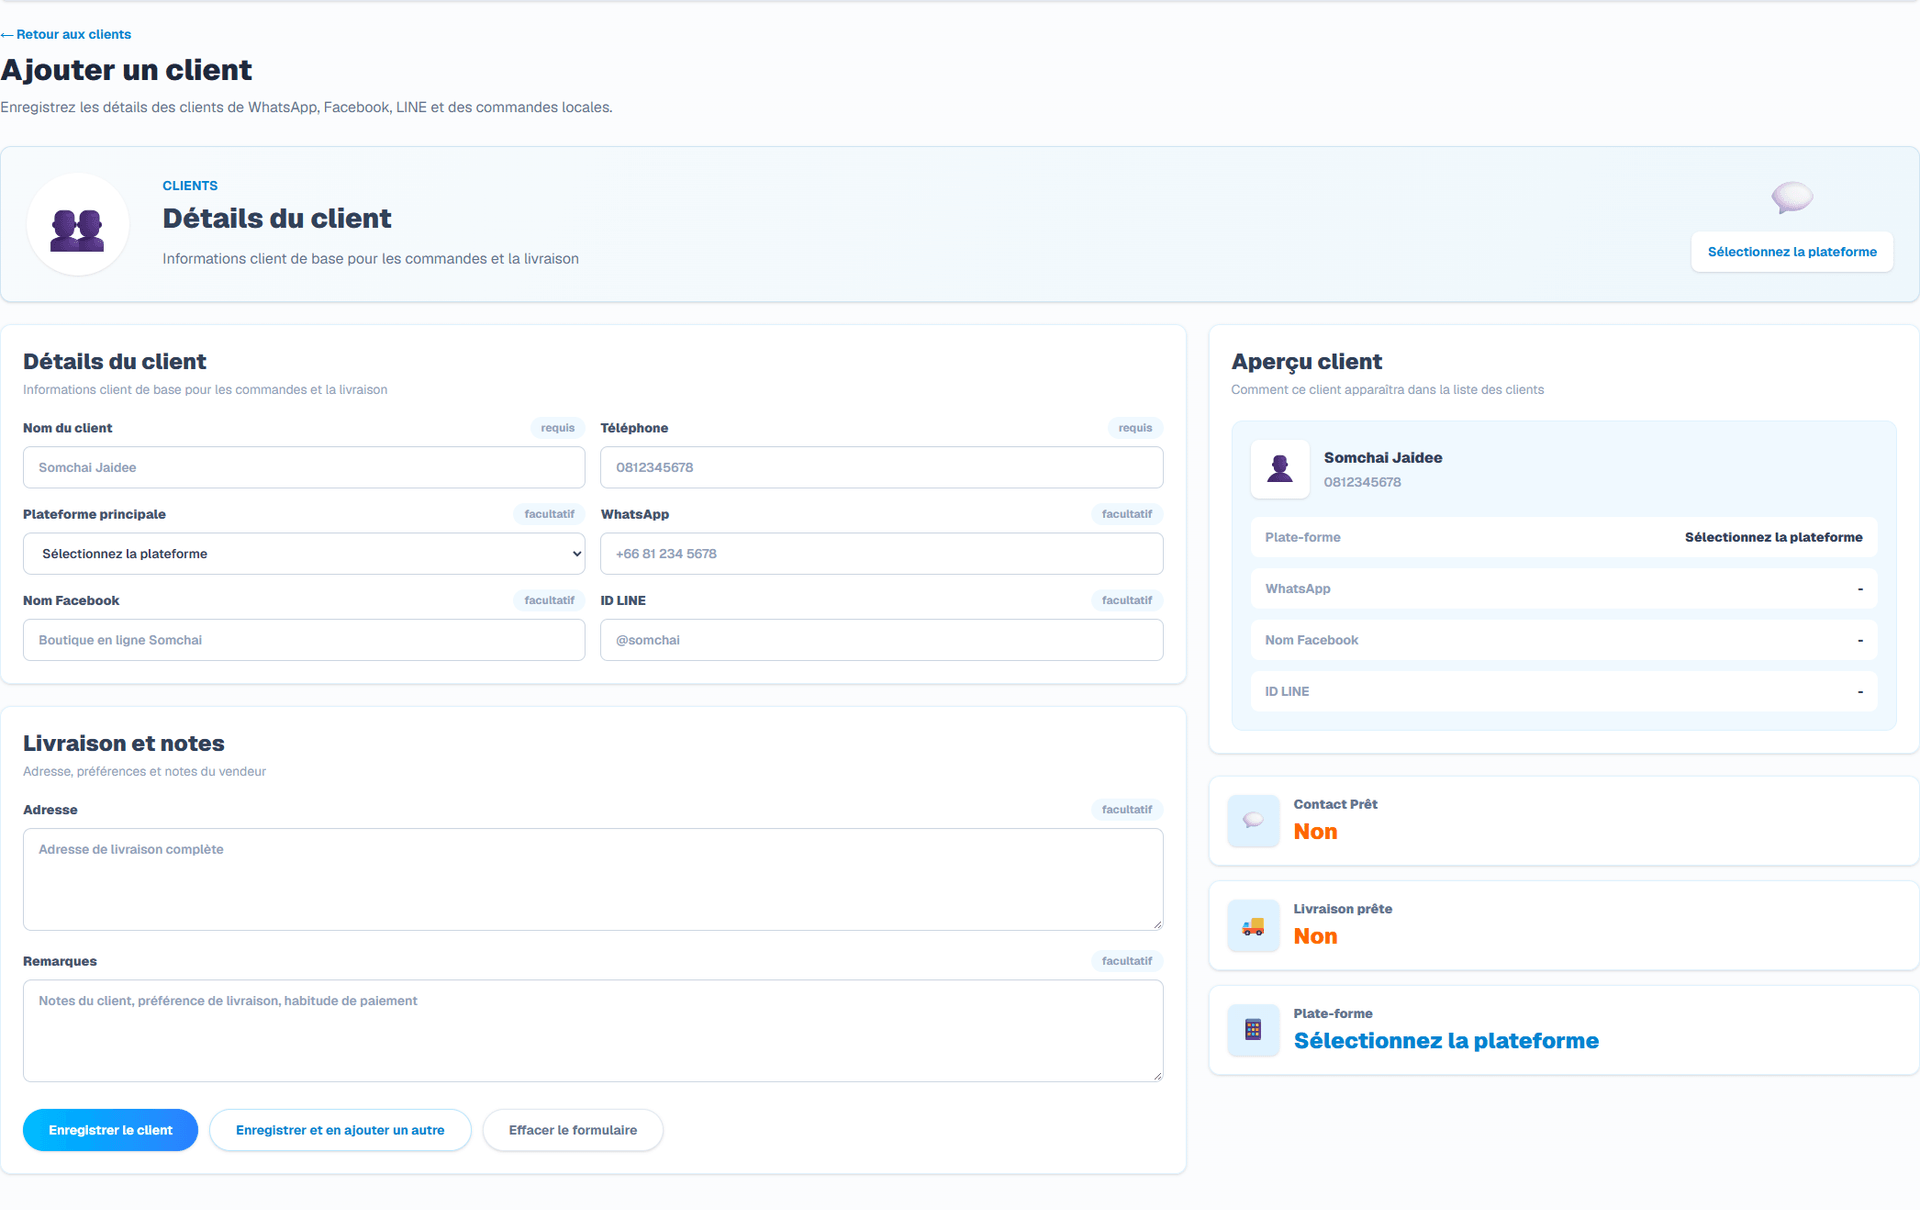Click the 'facultatif' badge beside Remarques

point(1127,961)
